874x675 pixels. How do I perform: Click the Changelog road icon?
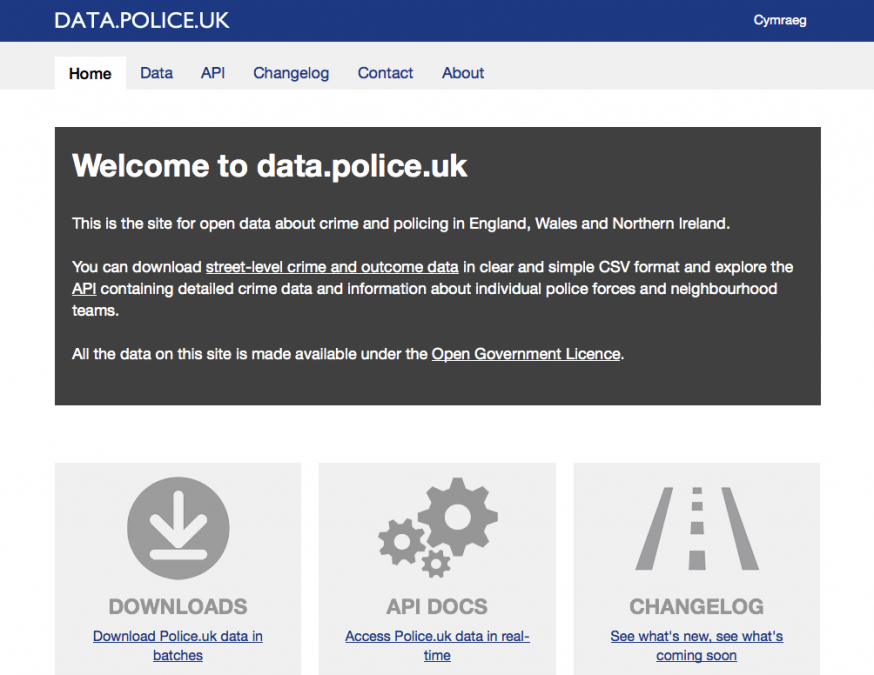(x=697, y=528)
